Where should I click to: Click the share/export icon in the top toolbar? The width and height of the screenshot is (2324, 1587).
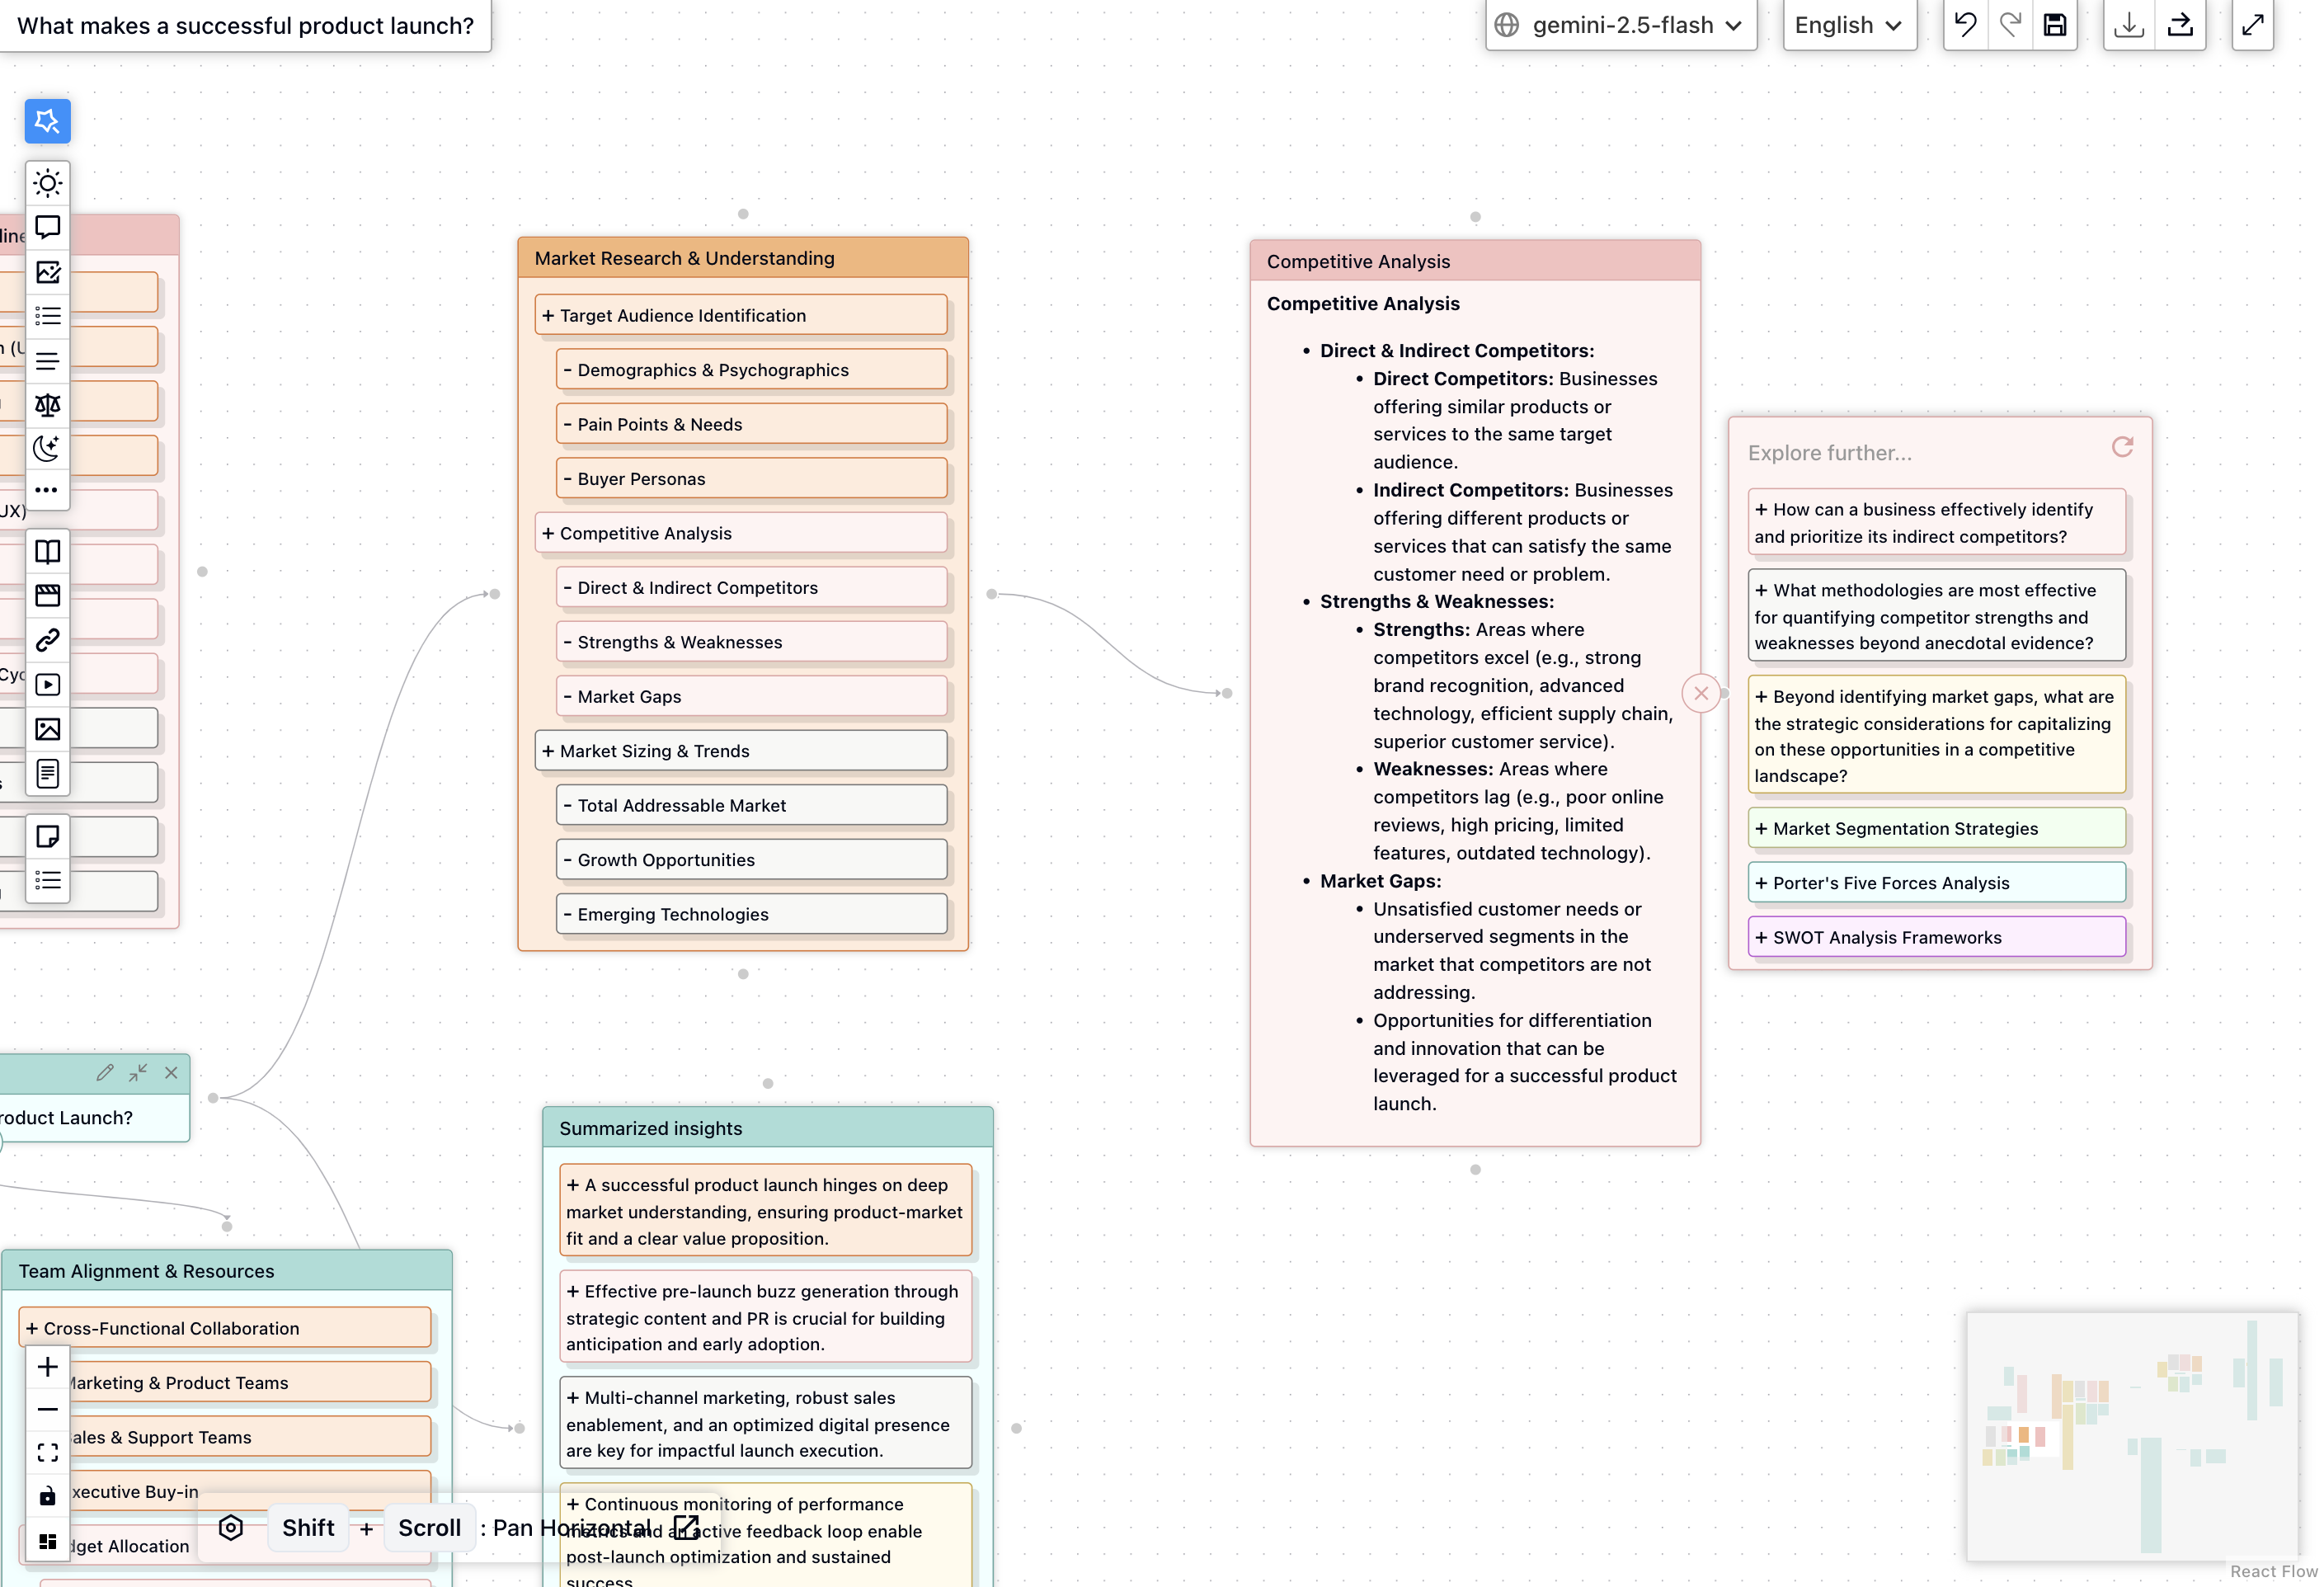2180,25
